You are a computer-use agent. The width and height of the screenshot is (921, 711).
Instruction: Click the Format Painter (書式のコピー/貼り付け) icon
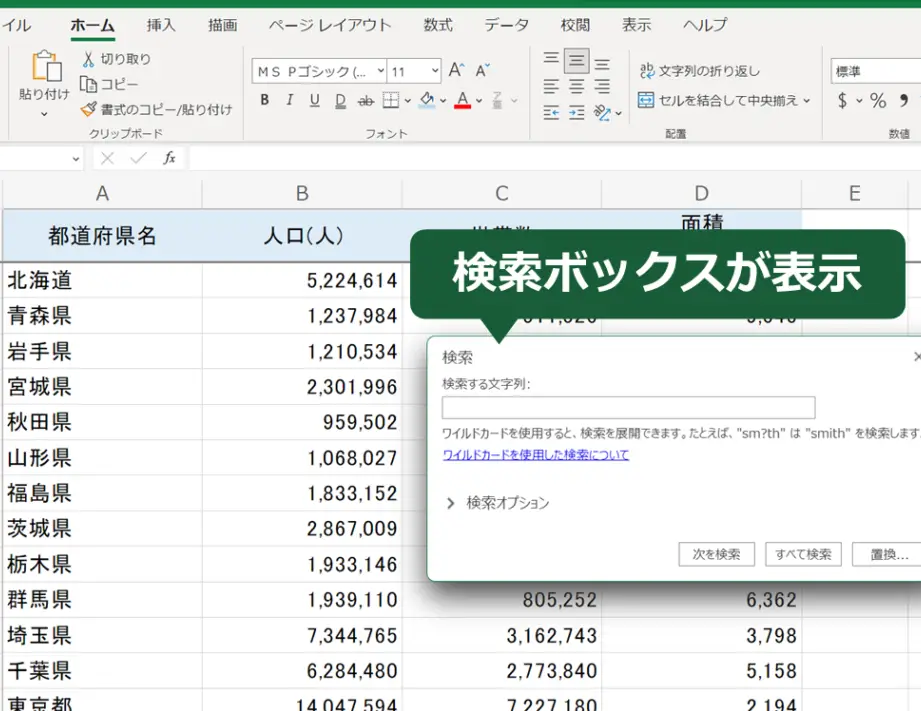[88, 110]
